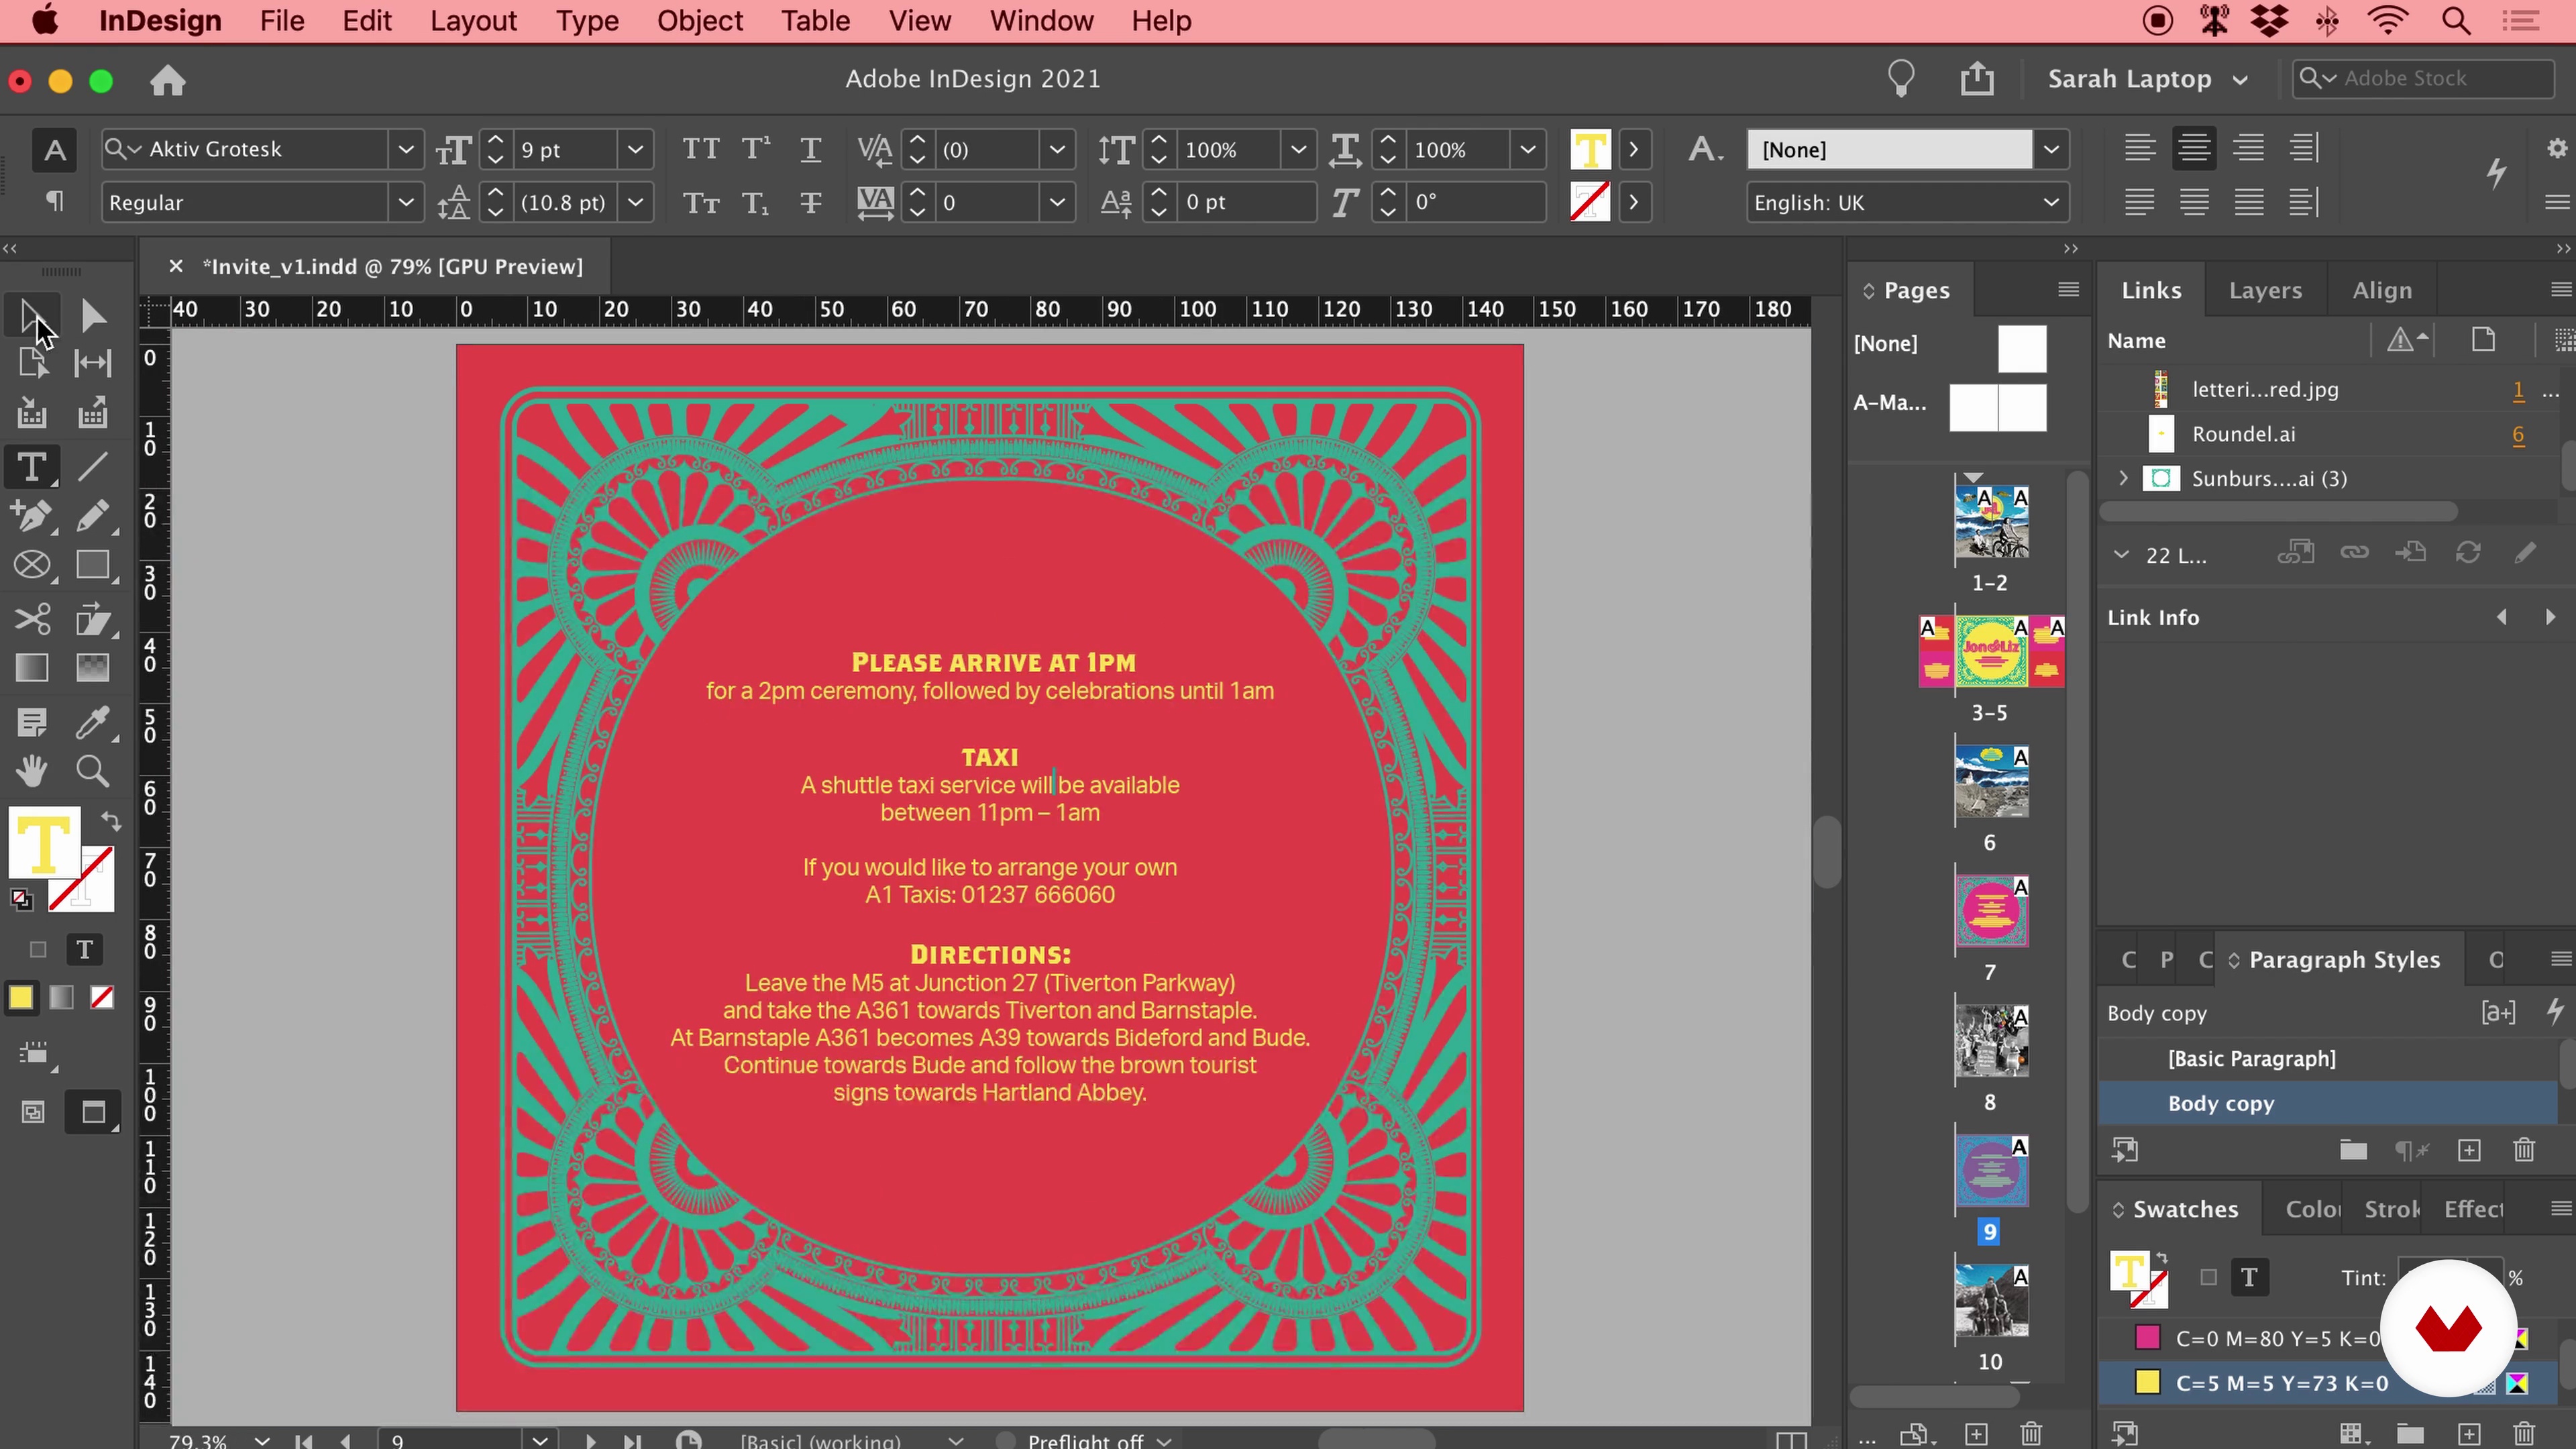The height and width of the screenshot is (1449, 2576).
Task: Open the Sarah Laptop workspace dropdown
Action: pos(2148,79)
